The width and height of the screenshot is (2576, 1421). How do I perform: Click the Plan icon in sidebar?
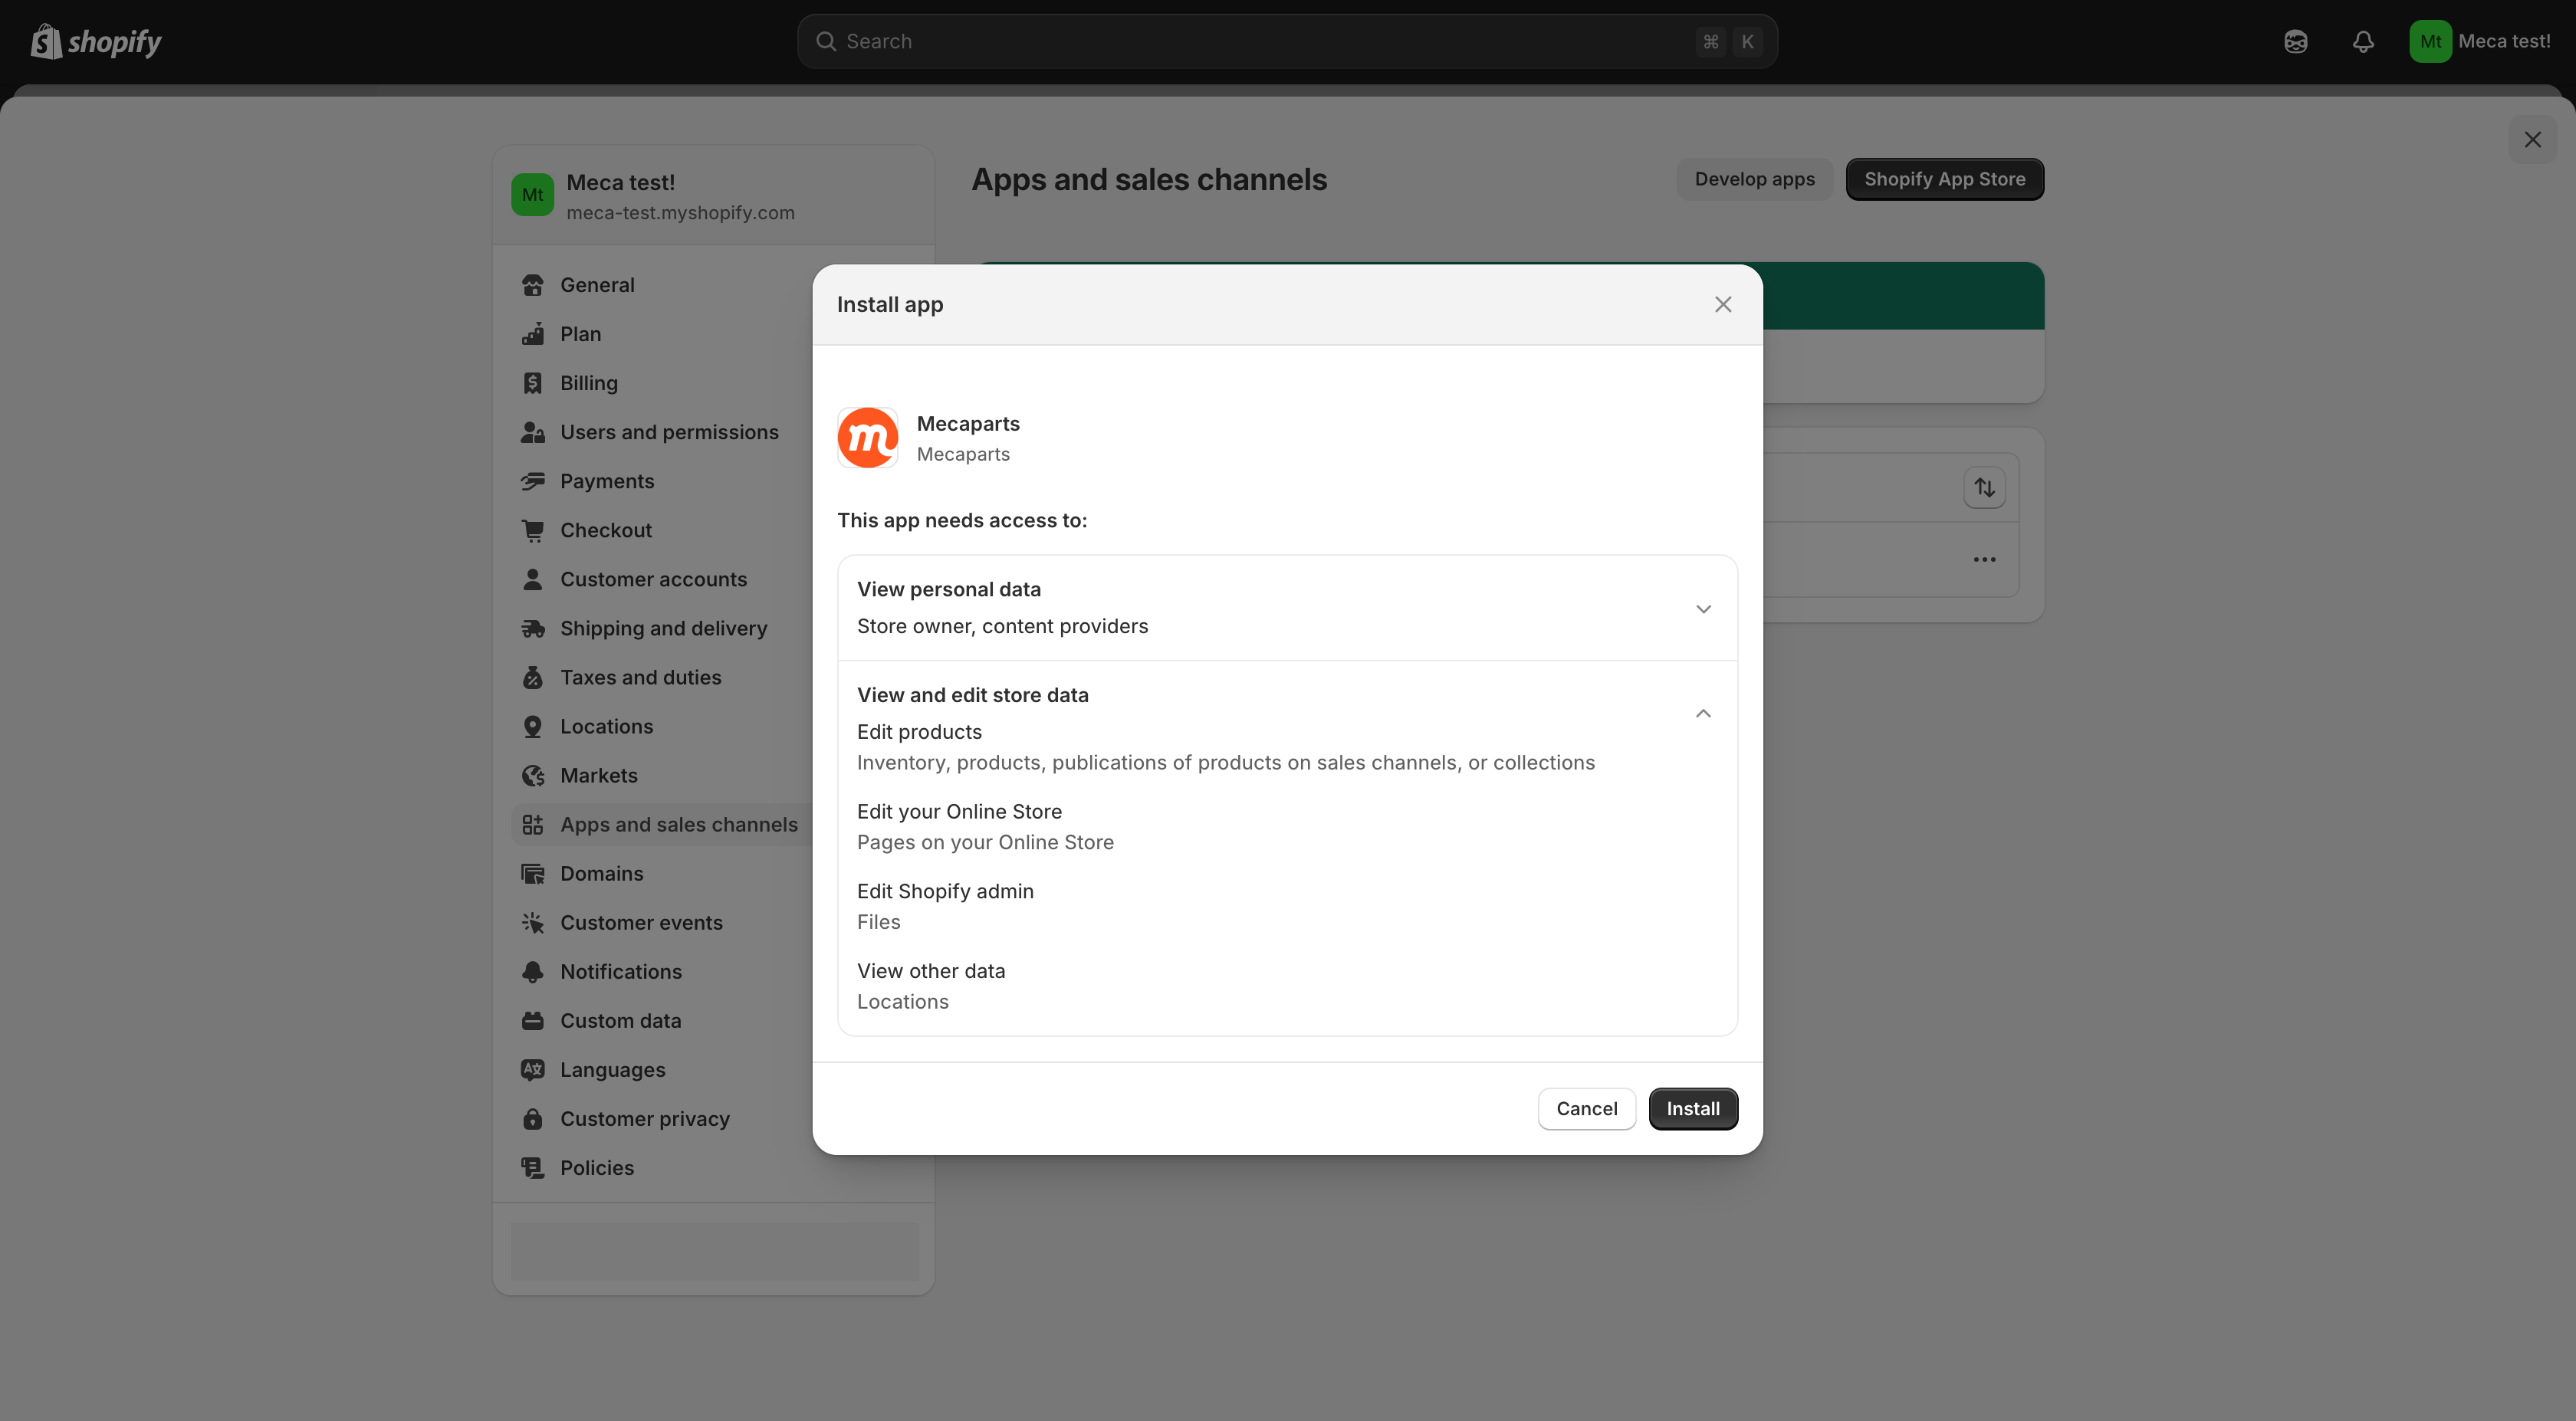(x=533, y=334)
